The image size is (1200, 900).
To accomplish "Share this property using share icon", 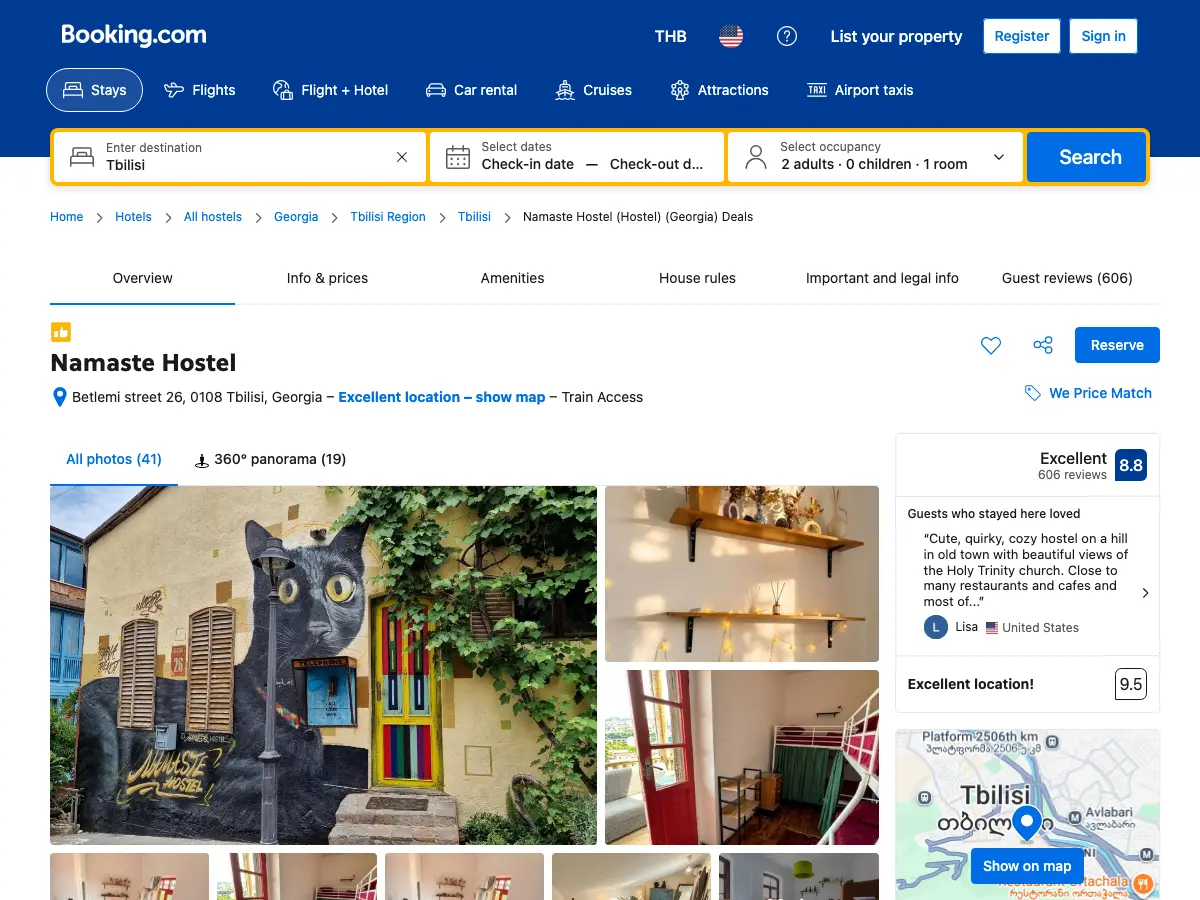I will (1043, 345).
